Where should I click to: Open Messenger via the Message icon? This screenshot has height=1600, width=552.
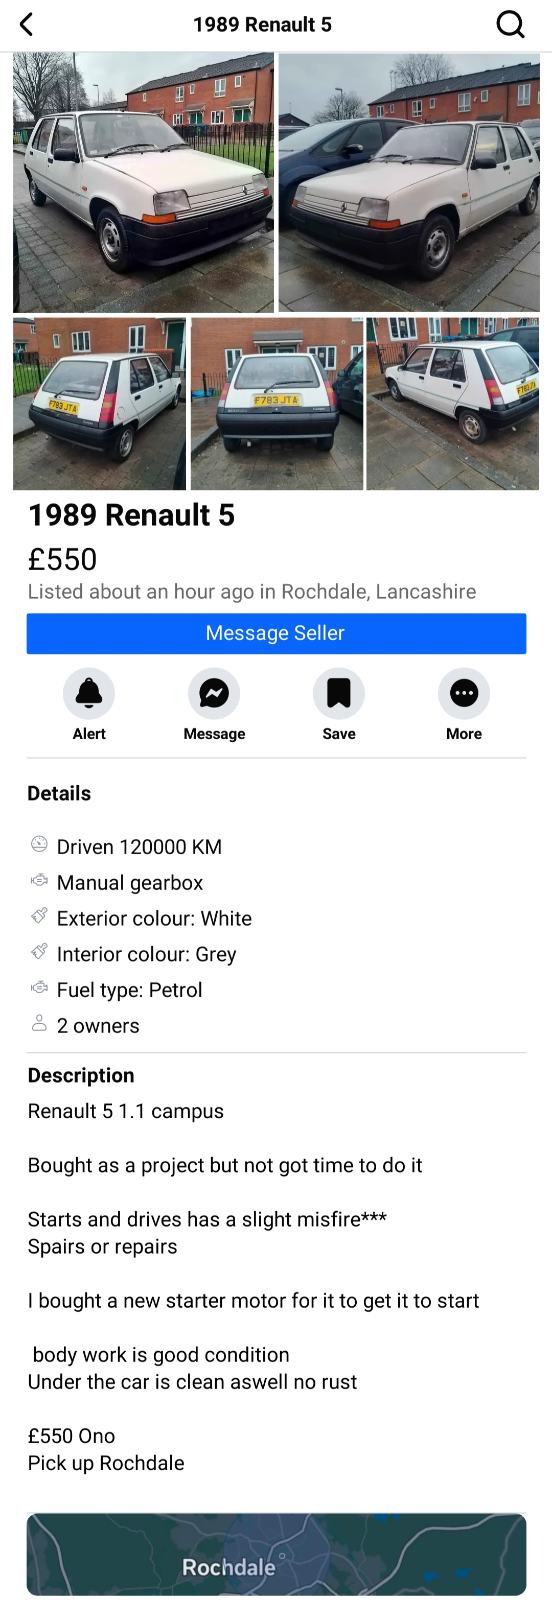(214, 693)
